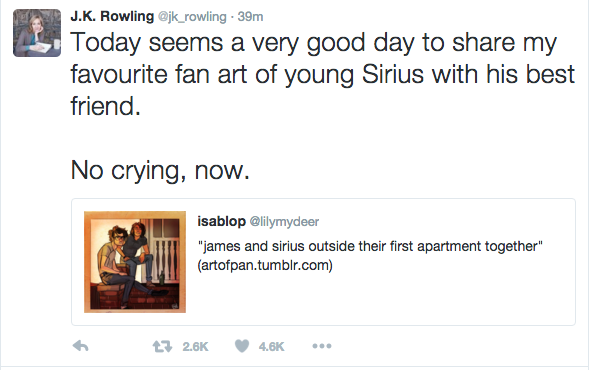Viewport: 589px width, 370px height.
Task: Click the J.K. Rowling display name
Action: point(112,17)
